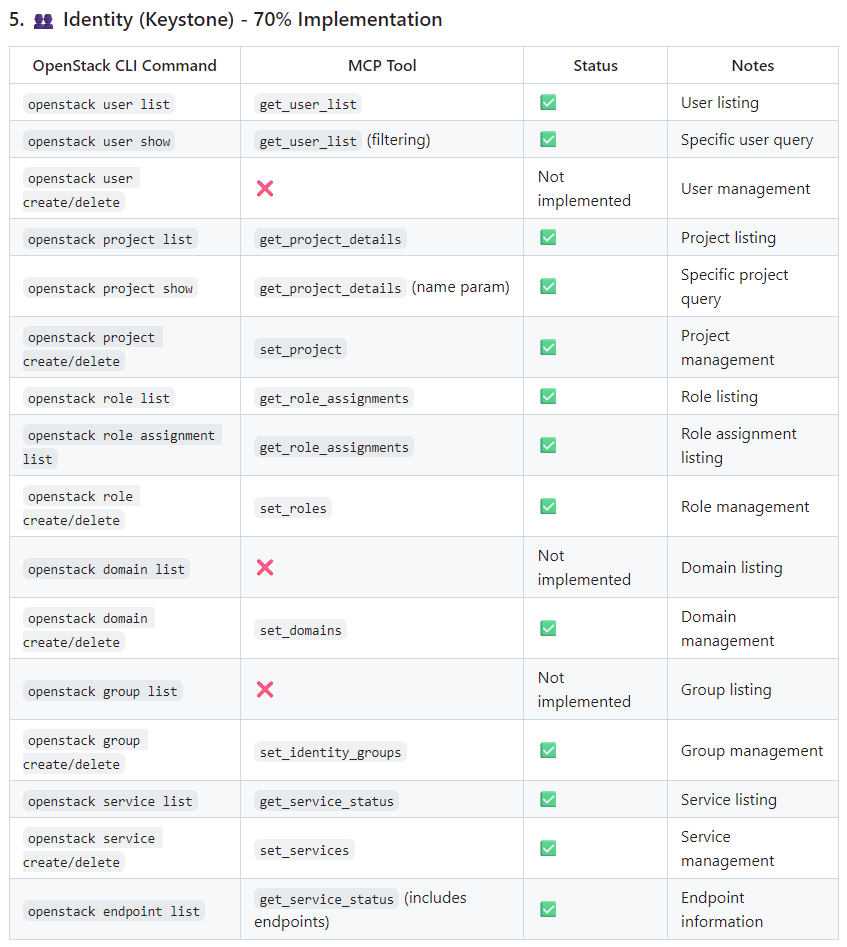This screenshot has width=847, height=947.
Task: Click the OpenStack CLI Command column header
Action: [x=125, y=66]
